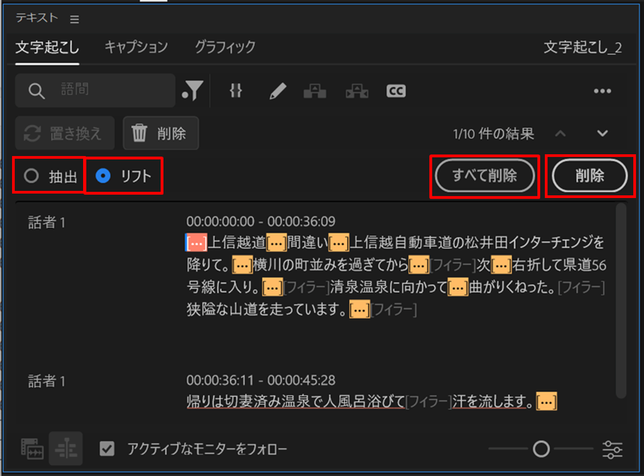Click the transcript vertical scrollbar

pos(621,301)
